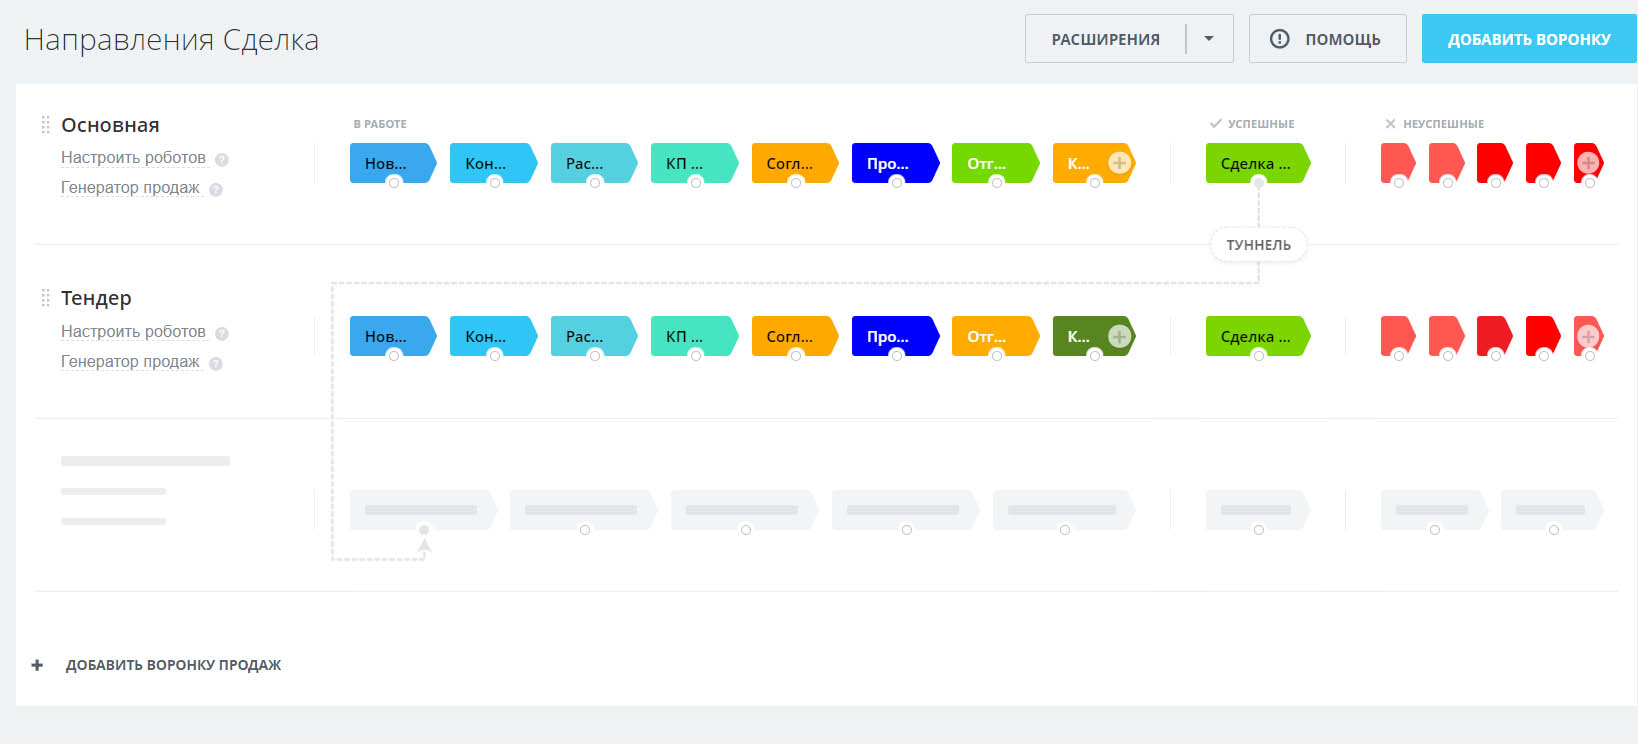The image size is (1638, 744).
Task: Click the plus icon in Тендер funnel stages
Action: pyautogui.click(x=1119, y=337)
